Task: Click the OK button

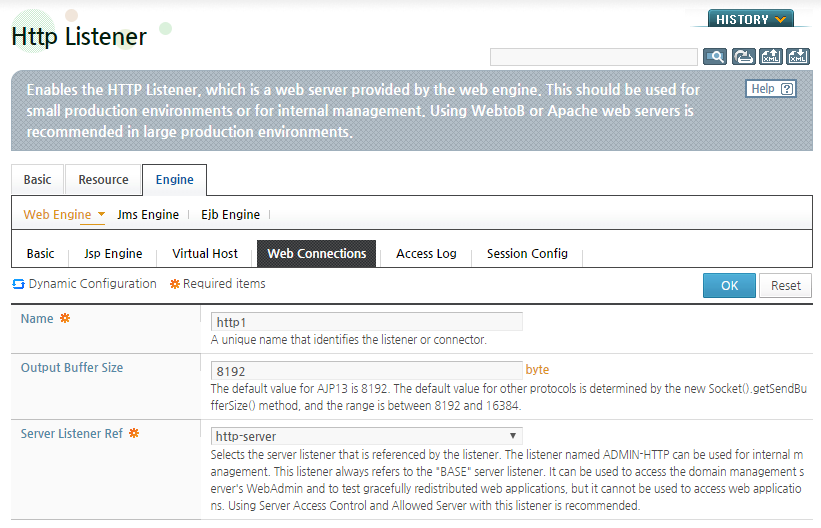Action: [729, 285]
